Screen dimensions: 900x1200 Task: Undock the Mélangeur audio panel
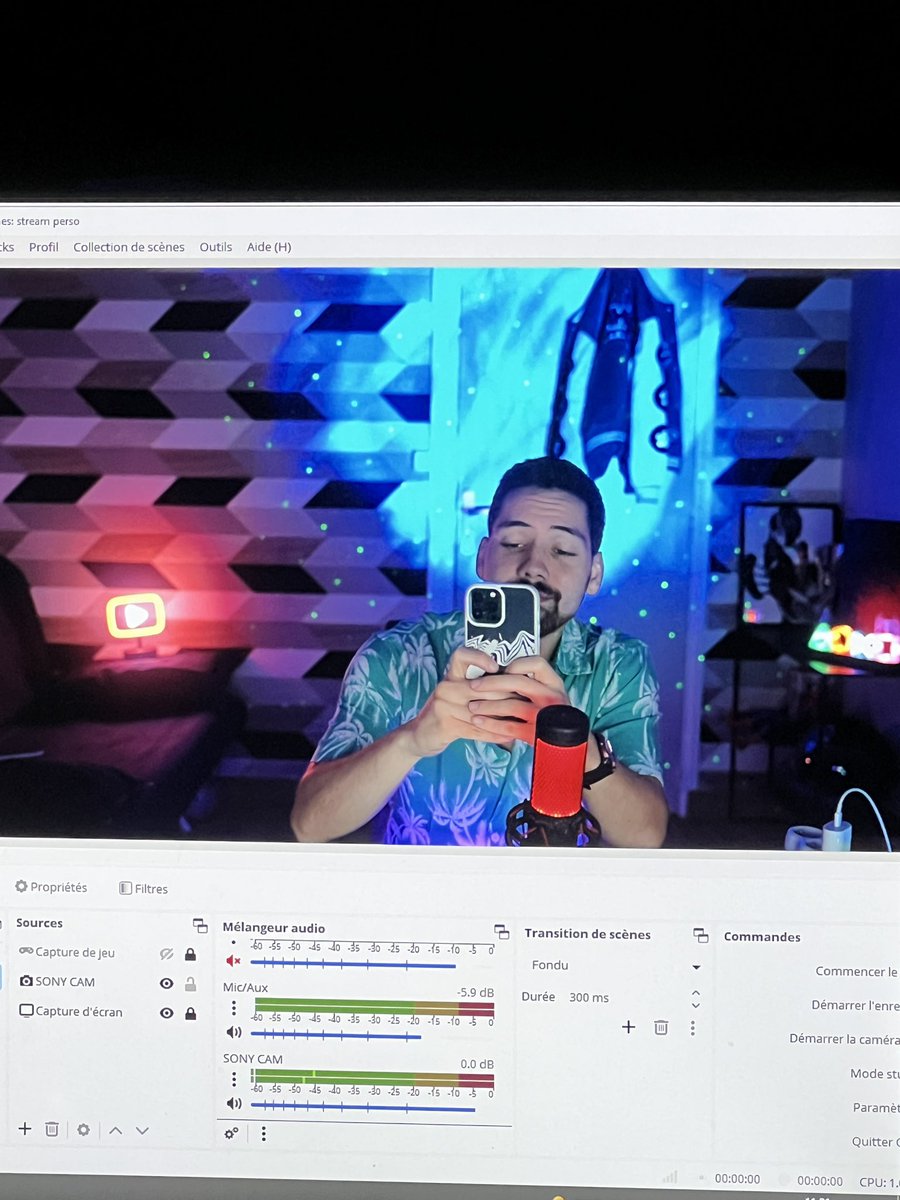(x=502, y=931)
